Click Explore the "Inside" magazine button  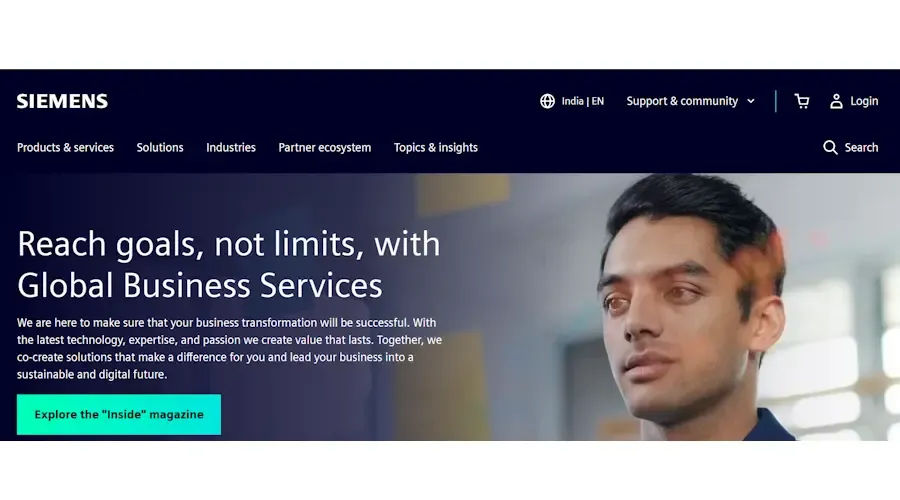(x=119, y=414)
